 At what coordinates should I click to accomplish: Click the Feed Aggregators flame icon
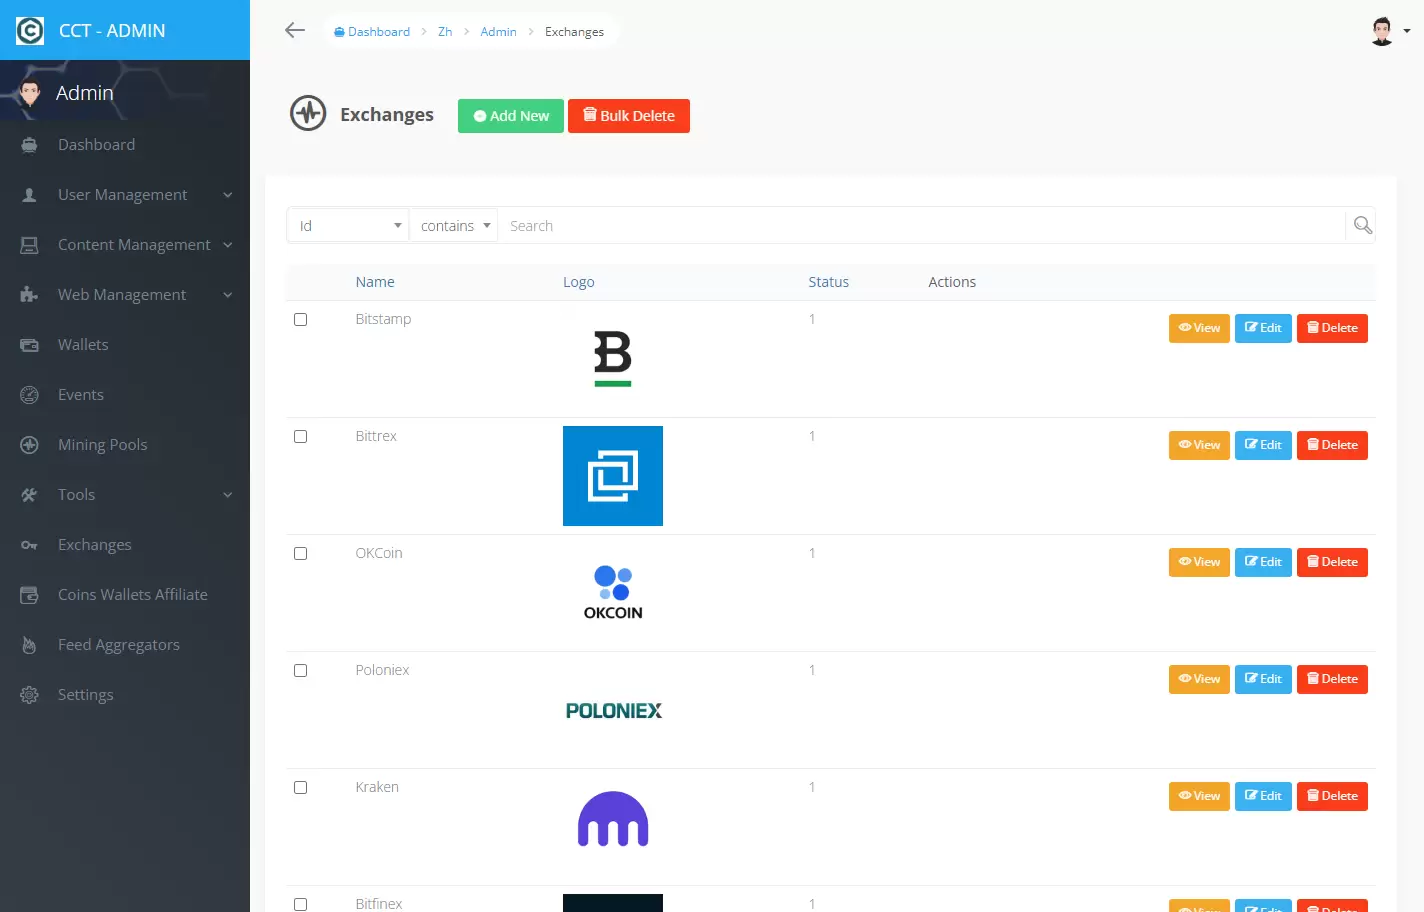coord(29,645)
